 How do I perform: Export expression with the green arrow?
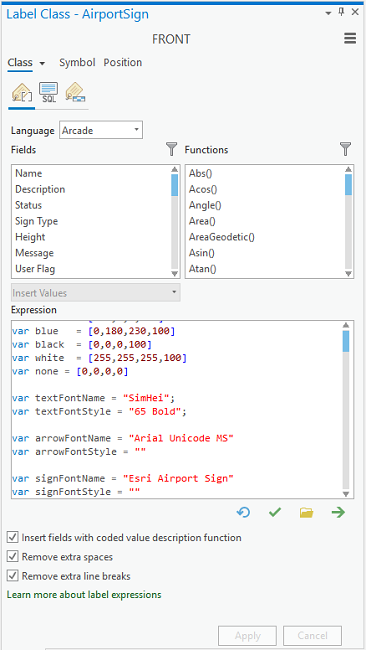[x=338, y=513]
